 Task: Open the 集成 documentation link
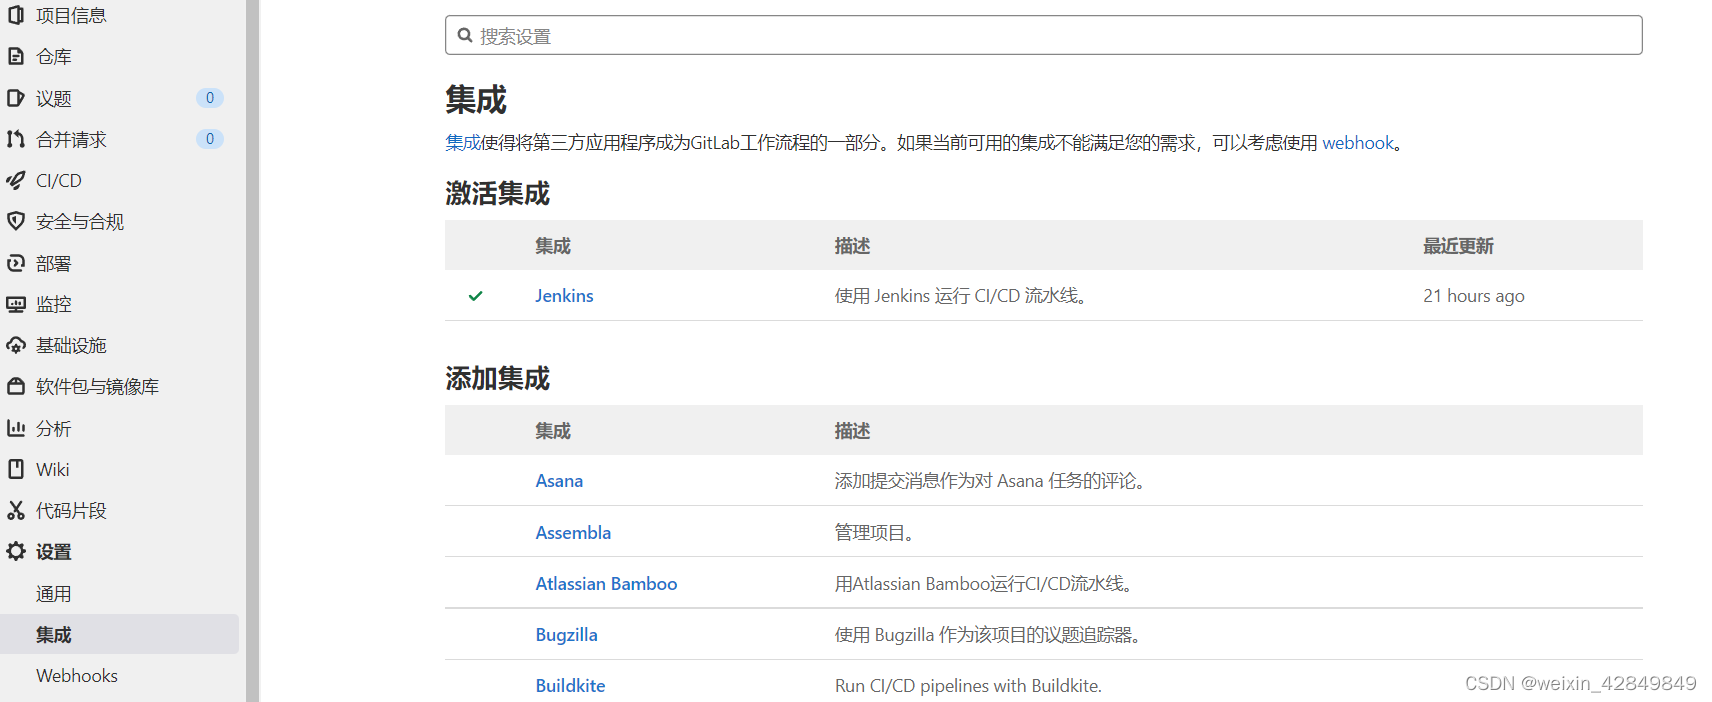click(462, 143)
